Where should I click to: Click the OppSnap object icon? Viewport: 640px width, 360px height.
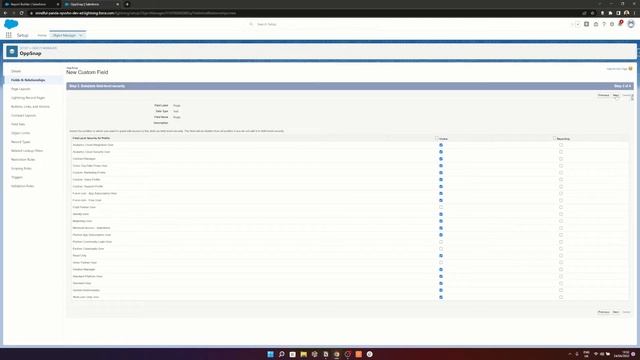click(12, 51)
